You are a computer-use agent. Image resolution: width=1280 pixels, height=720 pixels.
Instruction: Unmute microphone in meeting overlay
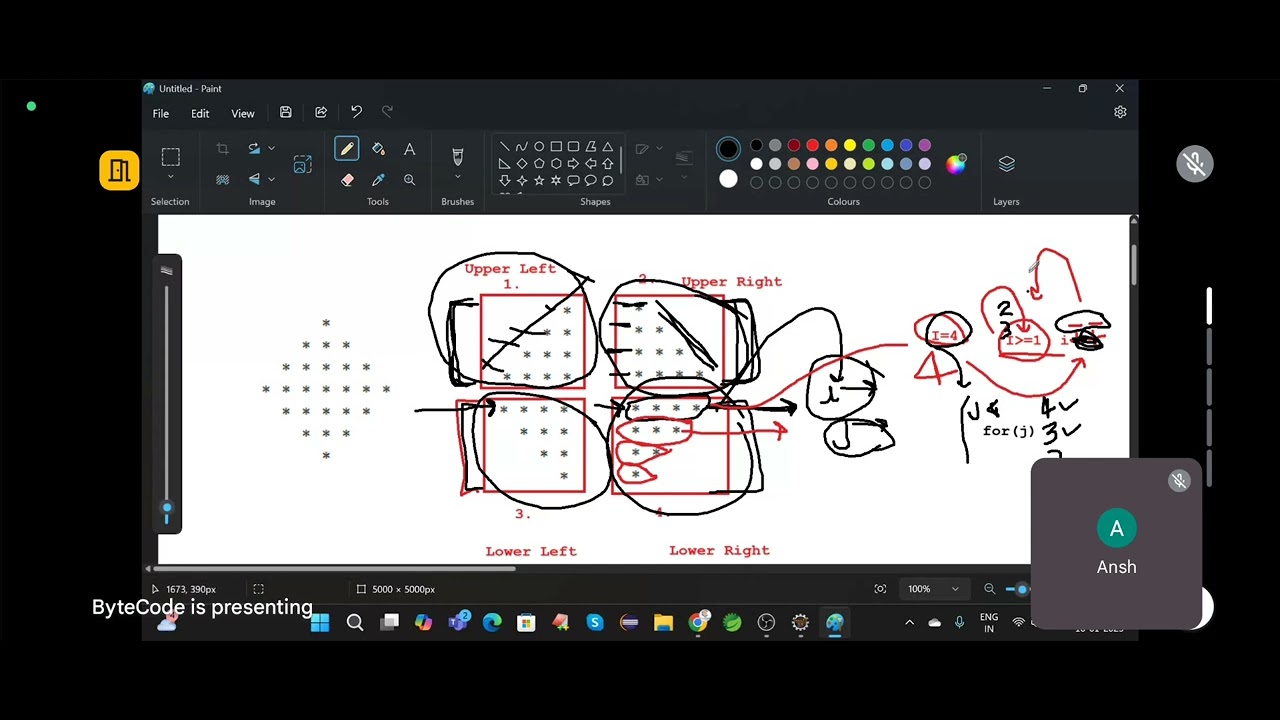[x=1195, y=164]
